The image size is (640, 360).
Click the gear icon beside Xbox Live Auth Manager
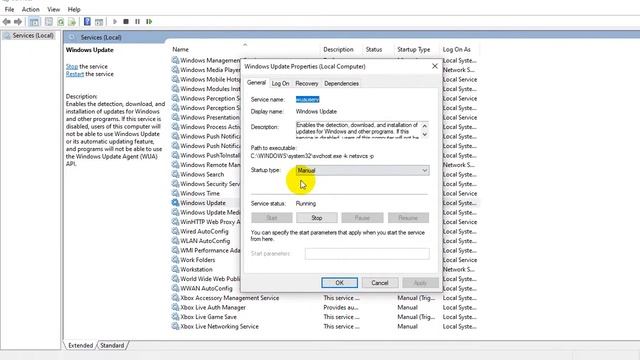point(175,307)
